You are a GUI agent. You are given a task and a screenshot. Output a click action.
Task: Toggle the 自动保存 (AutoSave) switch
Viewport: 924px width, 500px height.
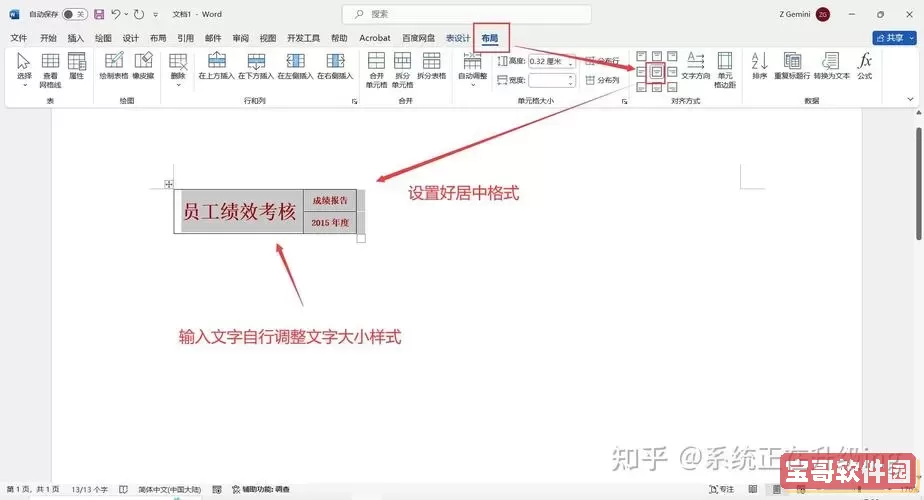click(x=74, y=14)
